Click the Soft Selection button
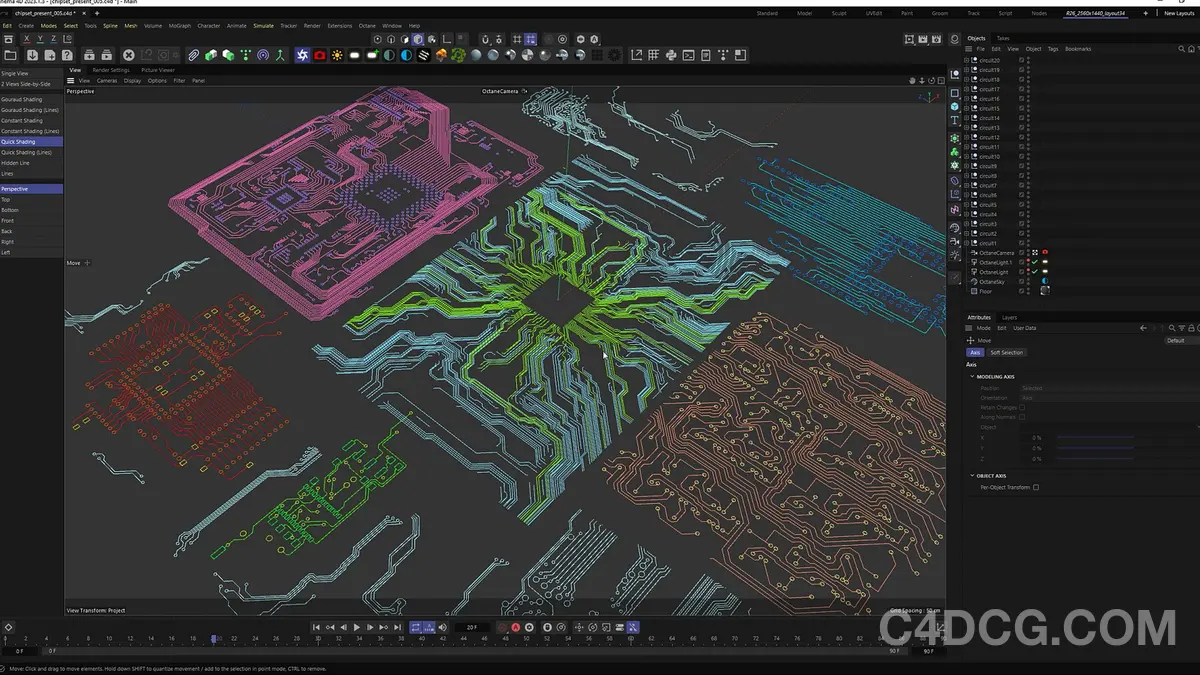The height and width of the screenshot is (675, 1200). 1007,353
